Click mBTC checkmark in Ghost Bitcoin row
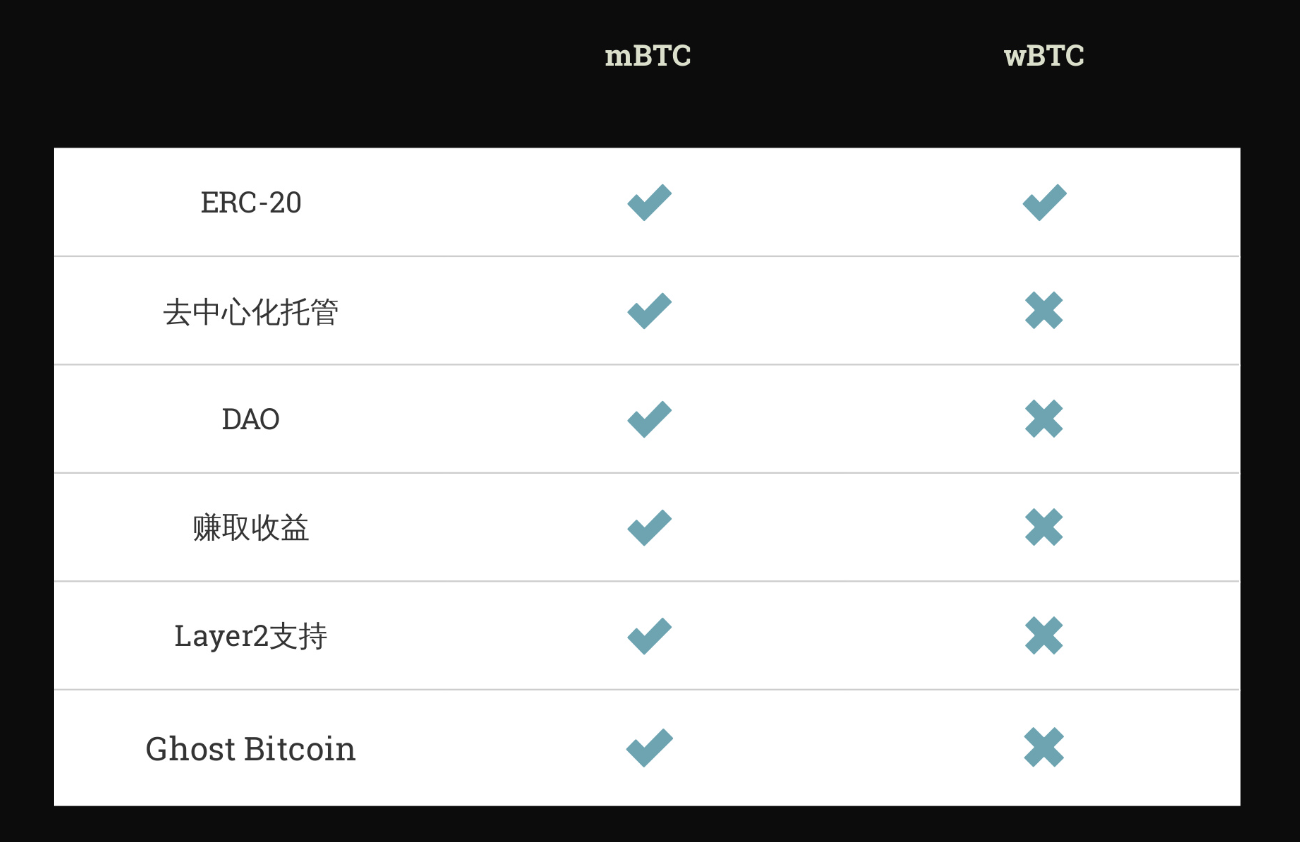Image resolution: width=1300 pixels, height=842 pixels. coord(649,748)
